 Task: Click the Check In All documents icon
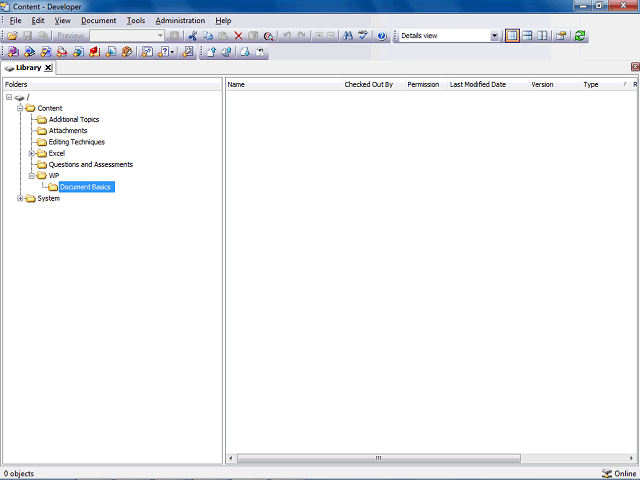(x=227, y=52)
